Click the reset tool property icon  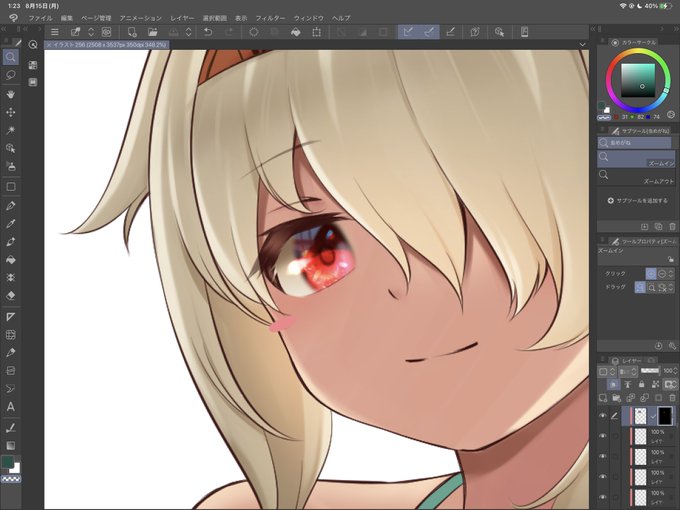(658, 346)
